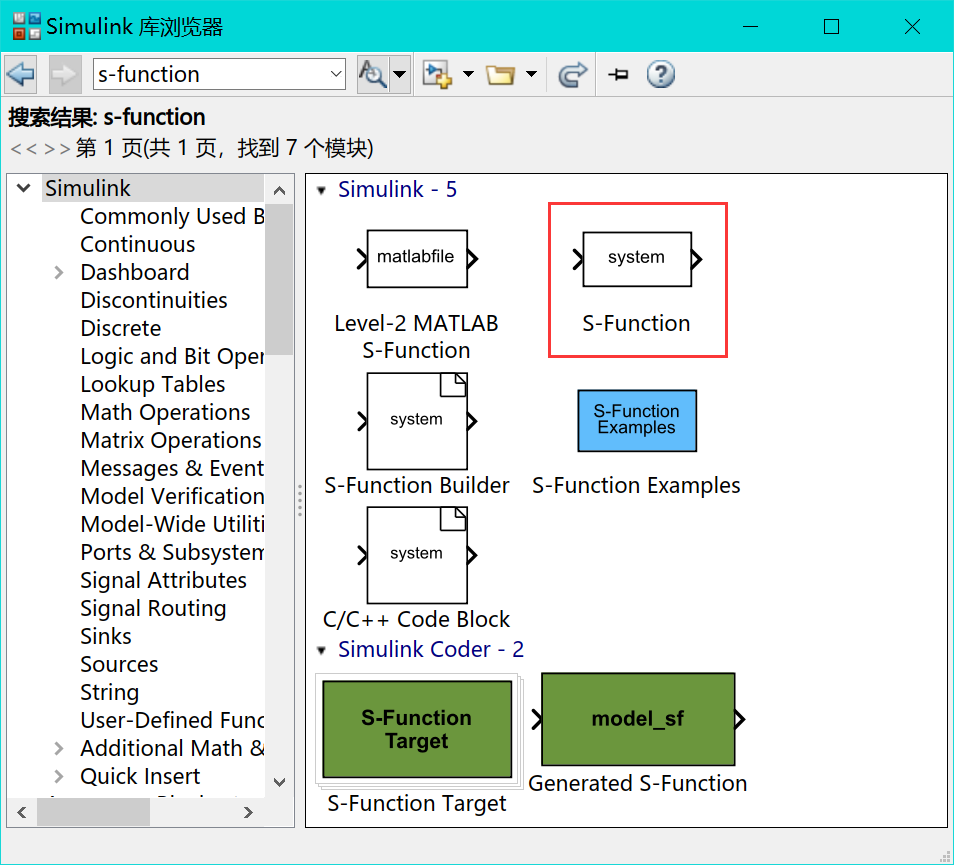Select the Discrete library
The width and height of the screenshot is (954, 865).
tap(120, 328)
